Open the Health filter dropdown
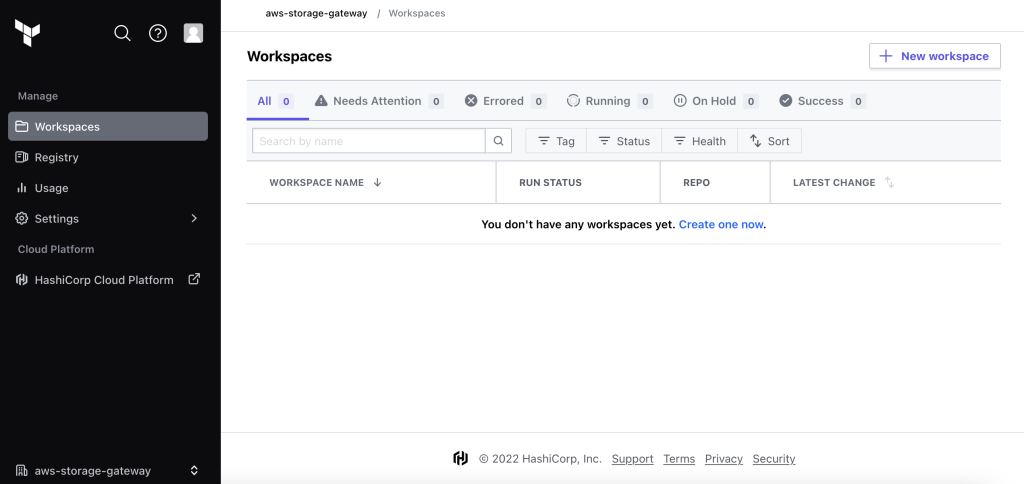 point(699,141)
